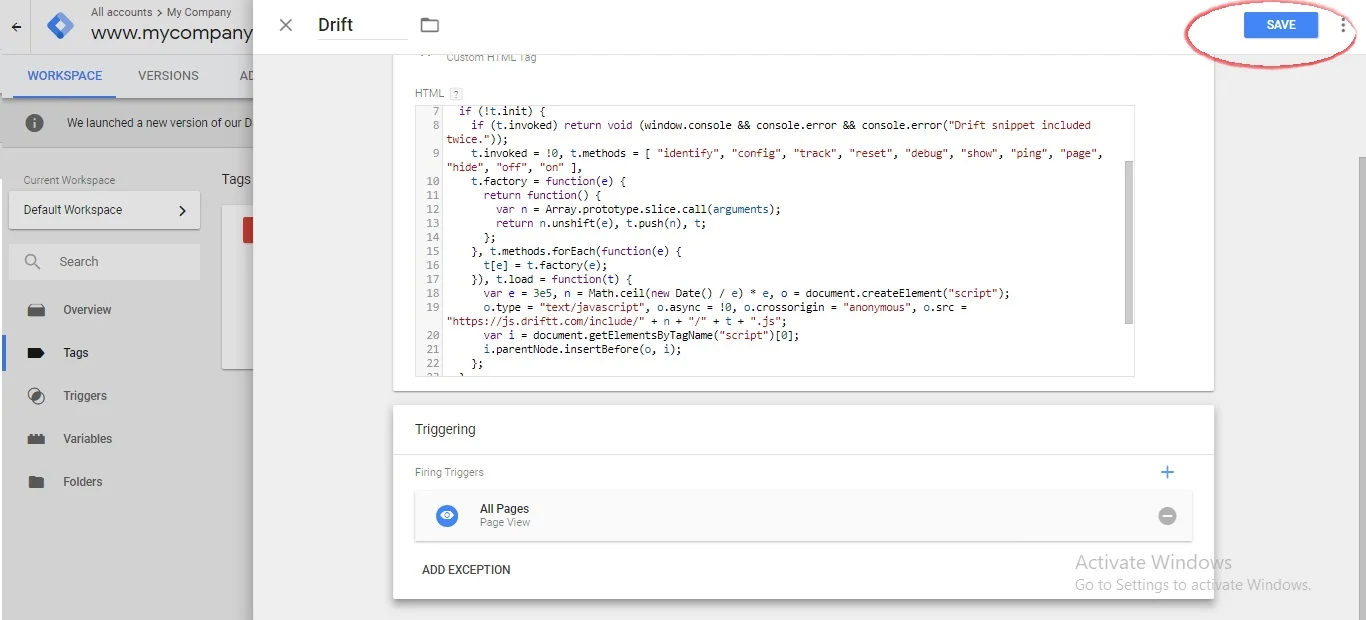Click the Tags label icon

tap(36, 353)
